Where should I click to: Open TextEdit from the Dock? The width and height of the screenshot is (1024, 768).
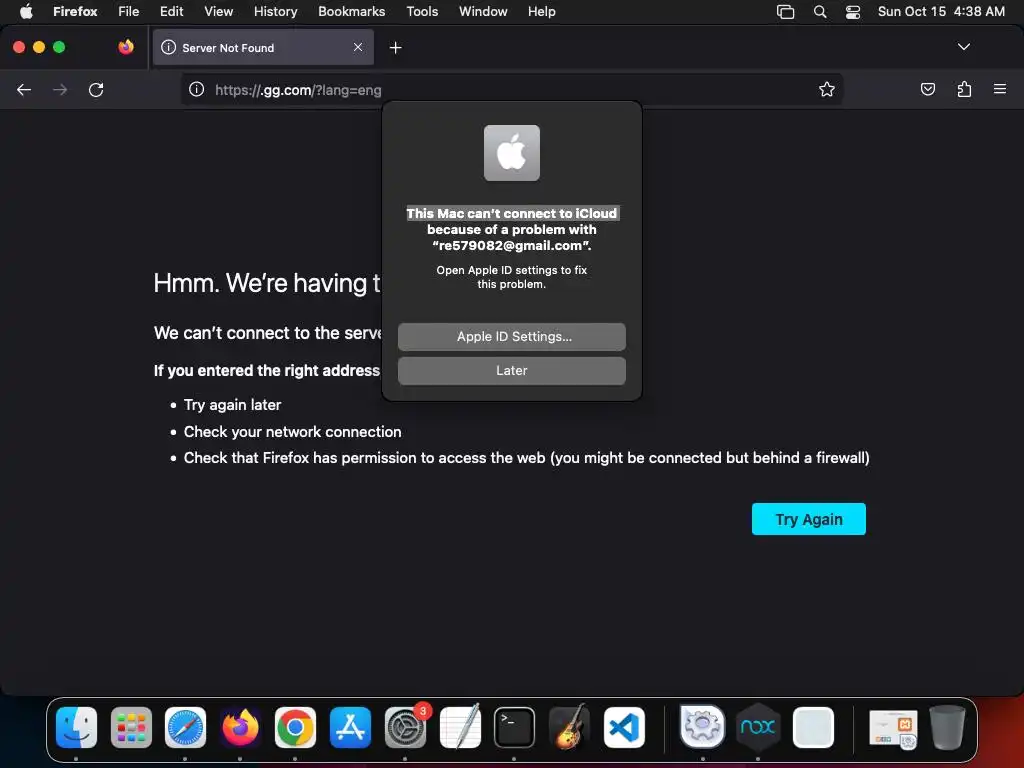click(460, 728)
